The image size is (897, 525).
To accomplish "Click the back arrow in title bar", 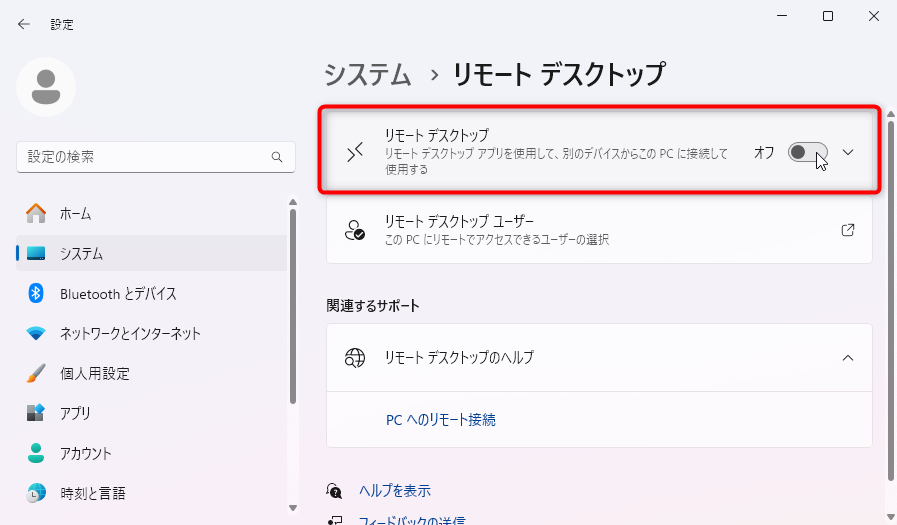I will coord(23,24).
